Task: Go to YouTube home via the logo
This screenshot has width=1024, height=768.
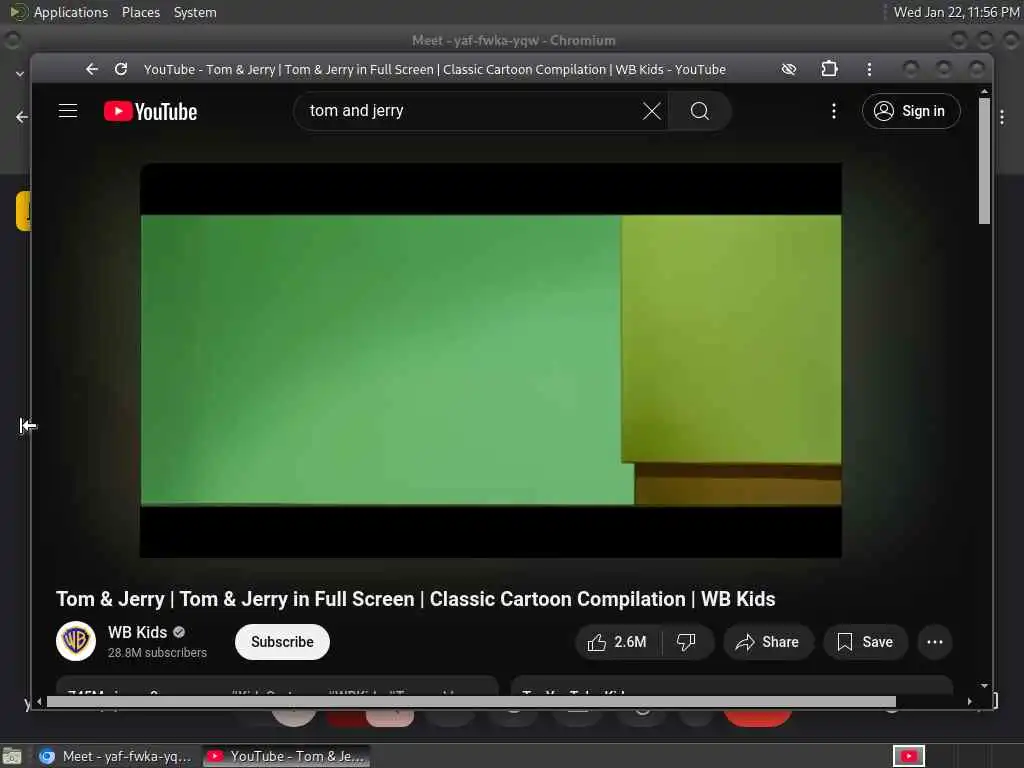Action: 150,112
